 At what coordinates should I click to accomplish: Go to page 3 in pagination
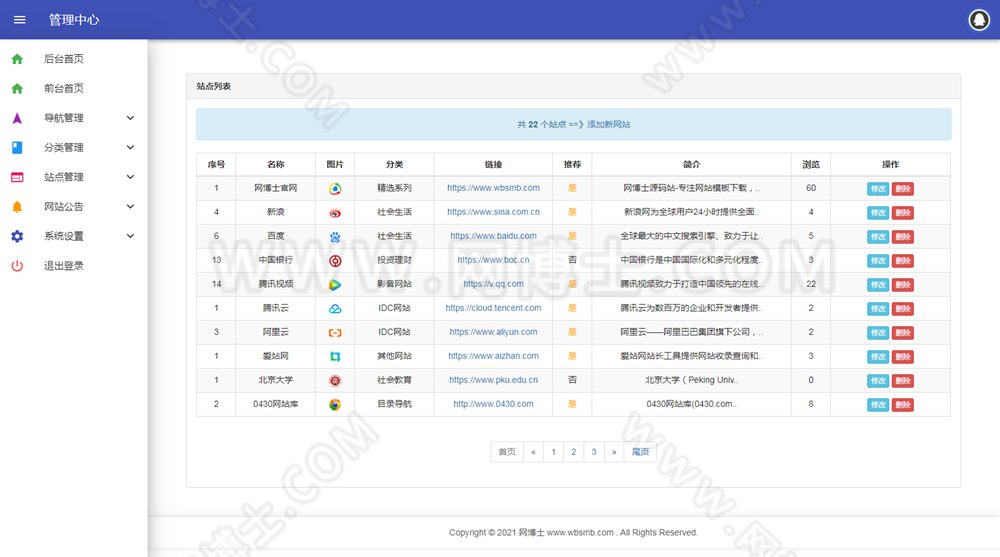(594, 452)
